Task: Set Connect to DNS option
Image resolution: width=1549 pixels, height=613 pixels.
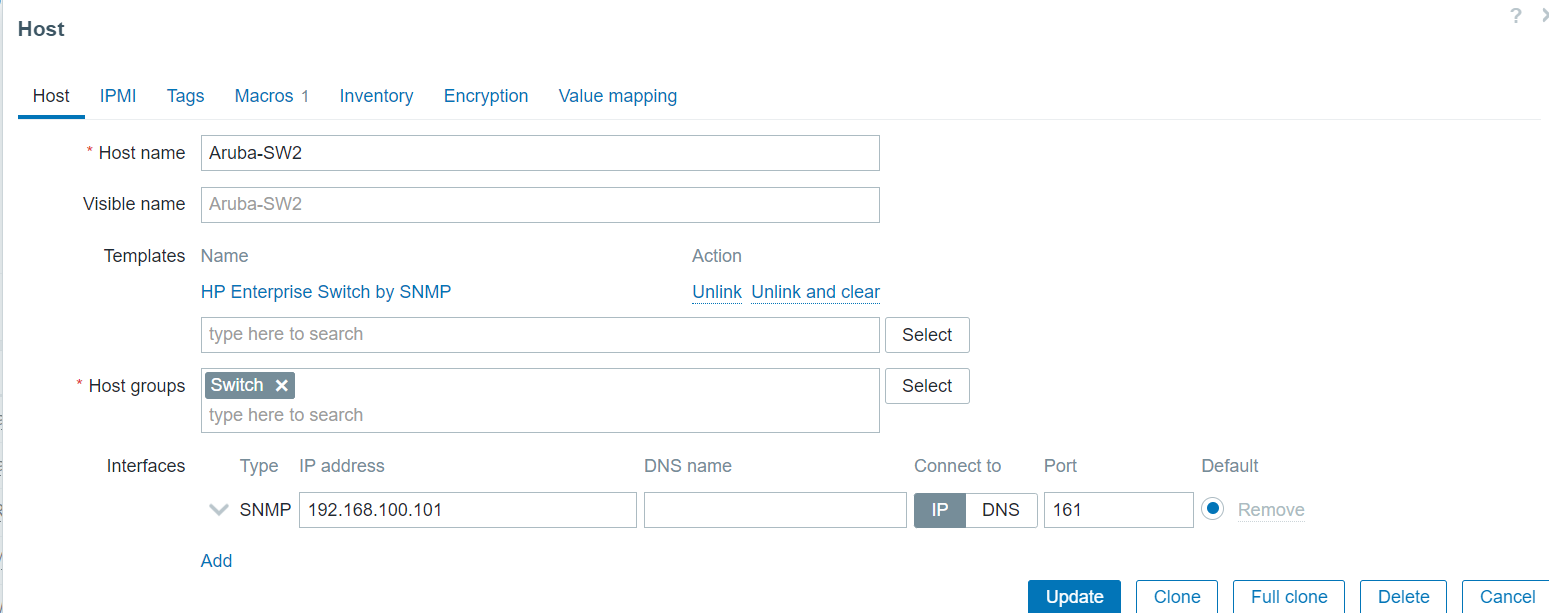Action: click(1001, 510)
